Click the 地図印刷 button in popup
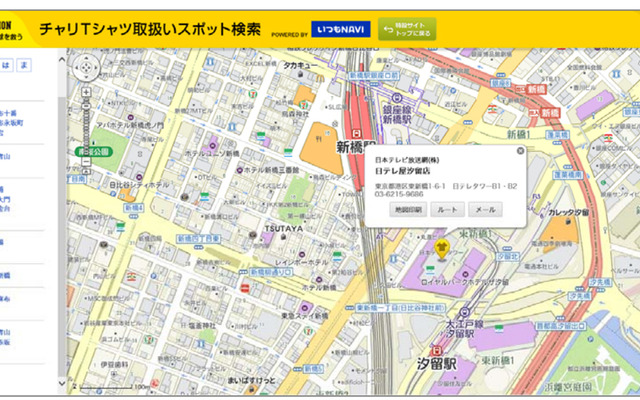Screen dimensions: 640x400 [x=408, y=209]
